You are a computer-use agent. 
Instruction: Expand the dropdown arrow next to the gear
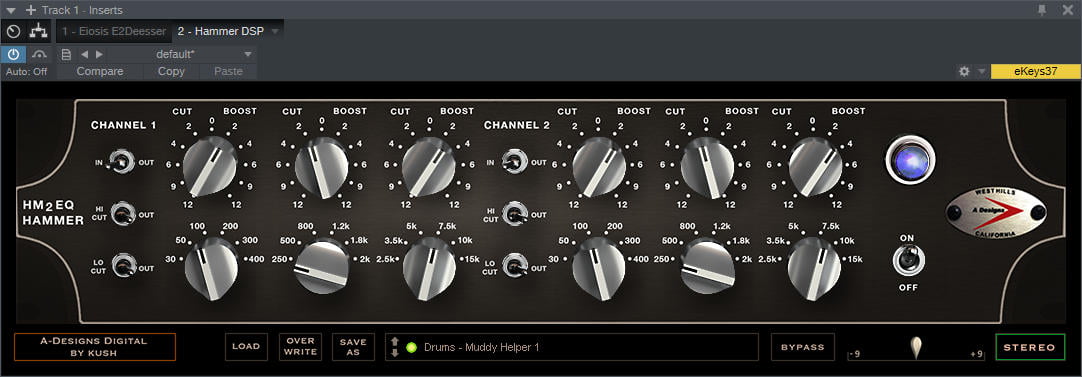click(981, 71)
